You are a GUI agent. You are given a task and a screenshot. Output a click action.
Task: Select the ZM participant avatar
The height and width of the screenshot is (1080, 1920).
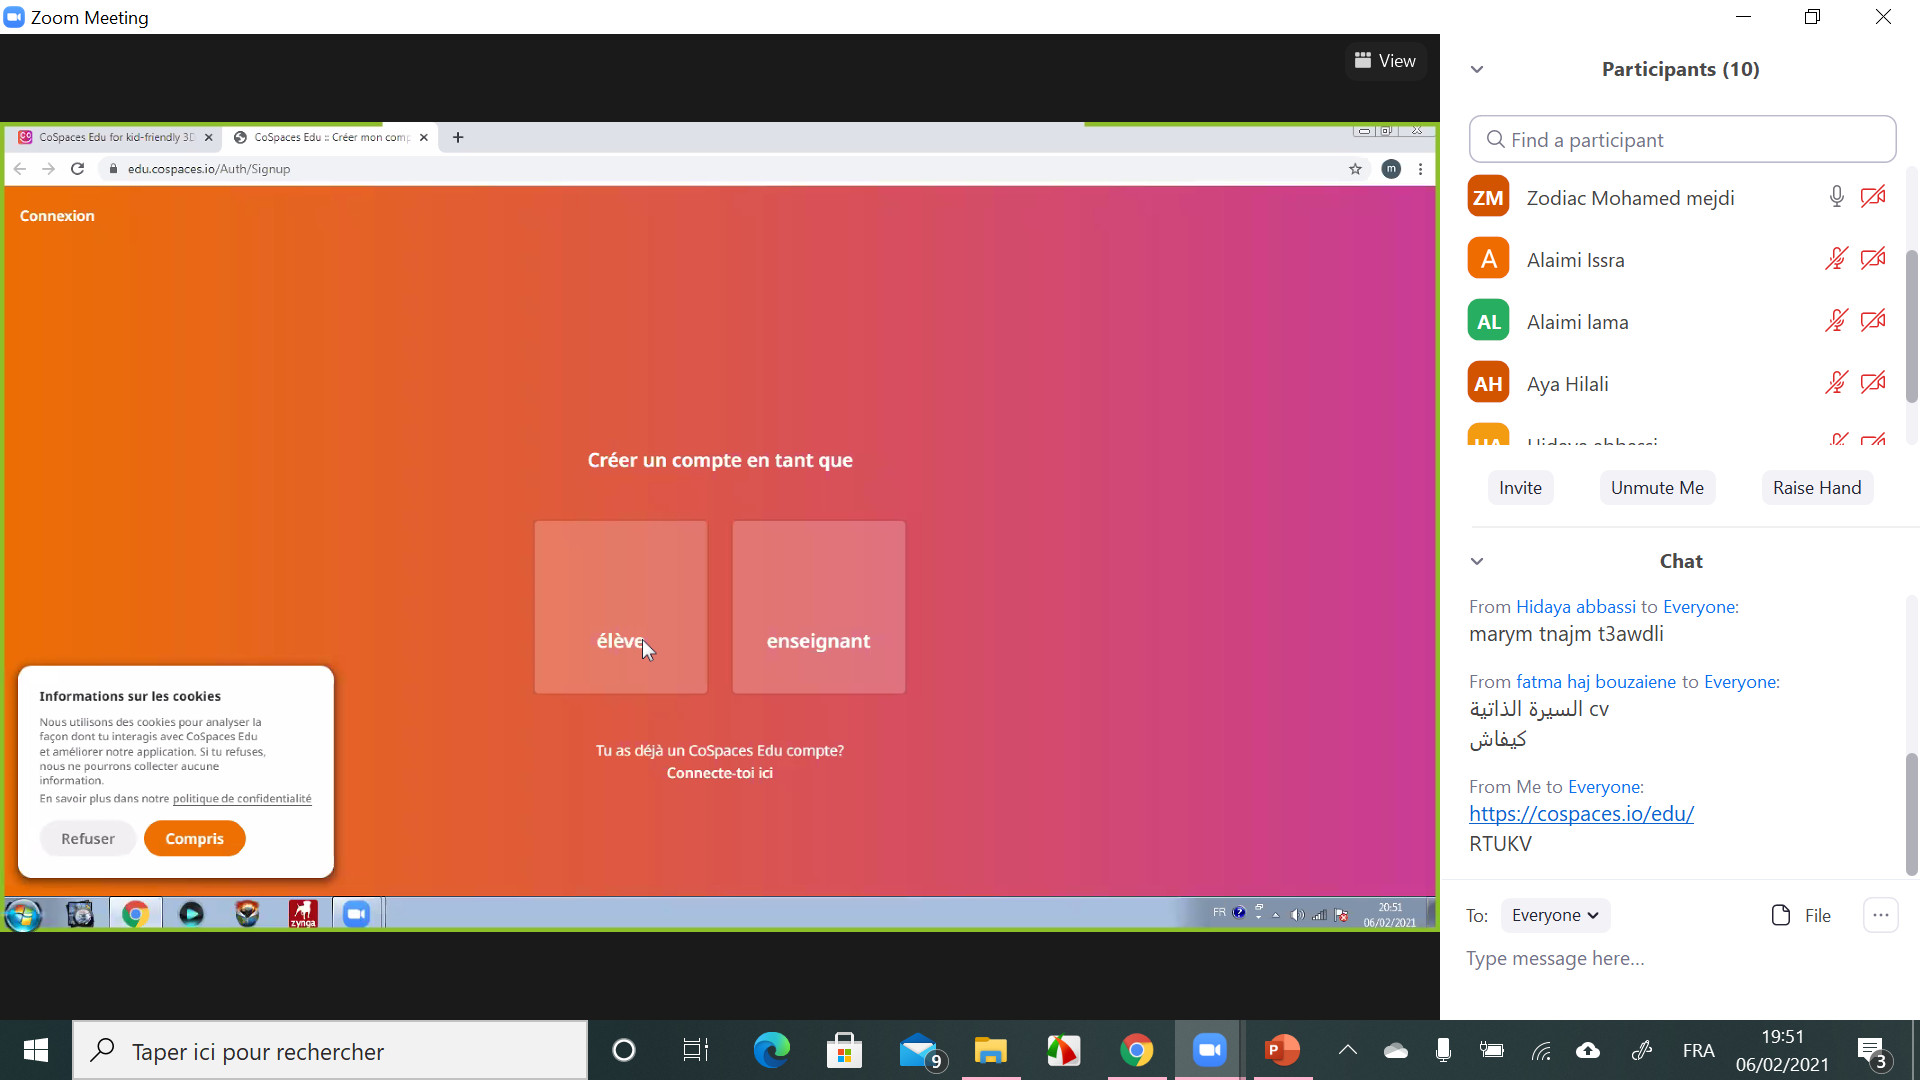point(1488,197)
